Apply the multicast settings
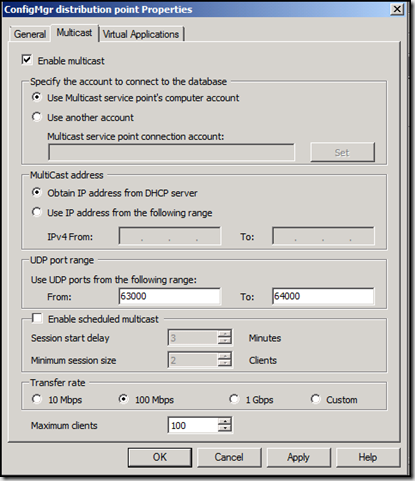 click(298, 457)
